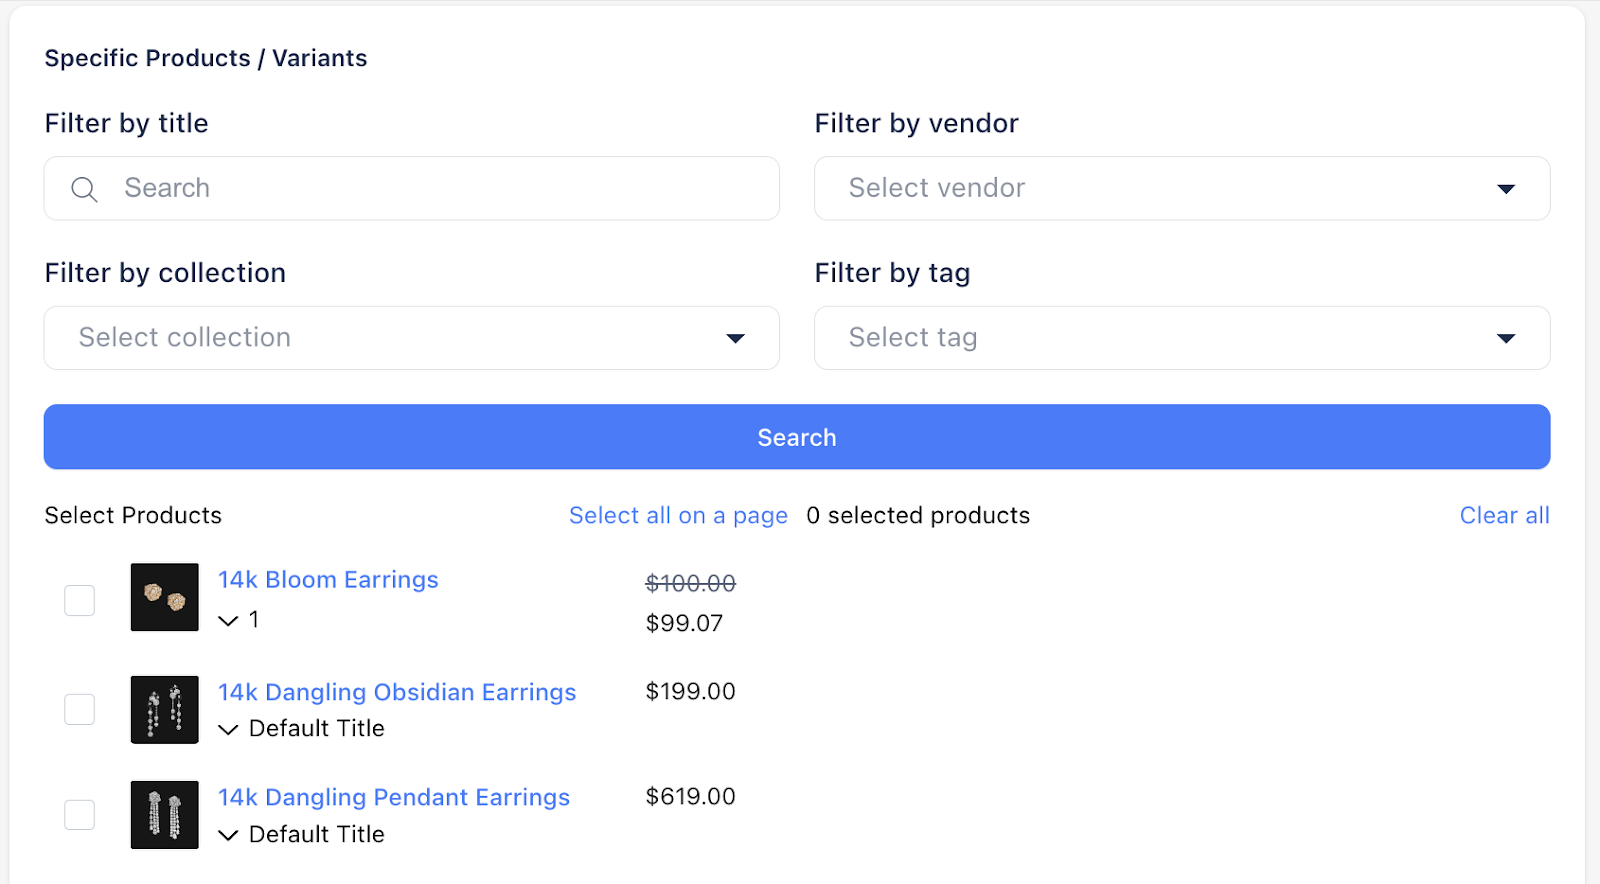
Task: Click the 14k Bloom Earrings product thumbnail
Action: click(164, 597)
